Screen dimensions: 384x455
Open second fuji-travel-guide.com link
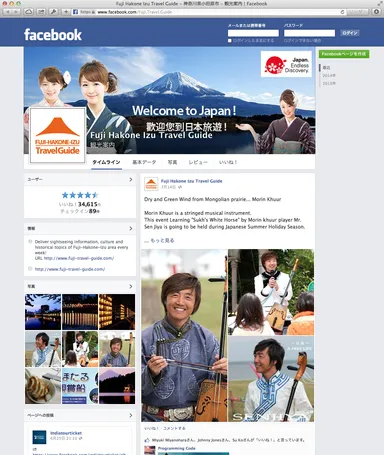click(70, 269)
